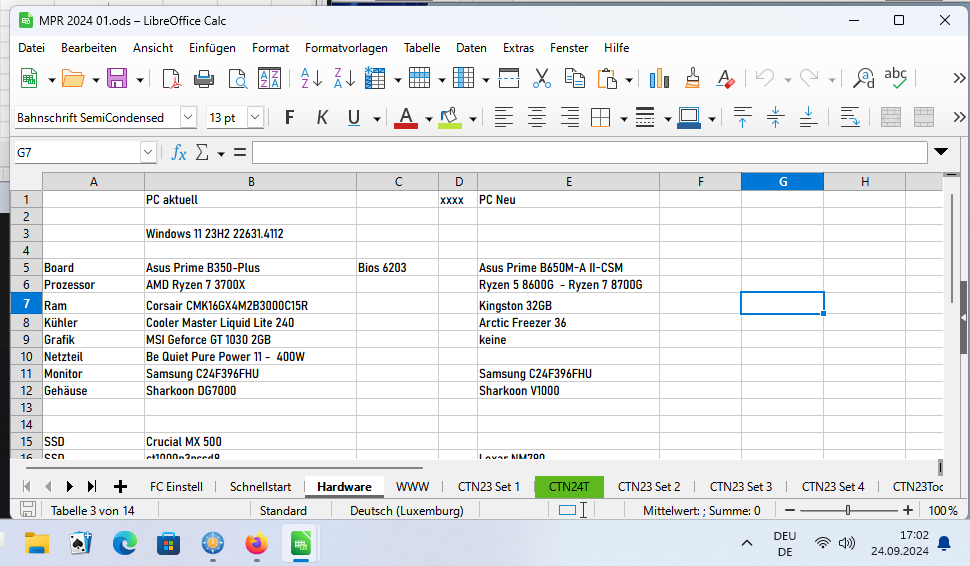Center cell content vertically
970x566 pixels.
coord(775,117)
